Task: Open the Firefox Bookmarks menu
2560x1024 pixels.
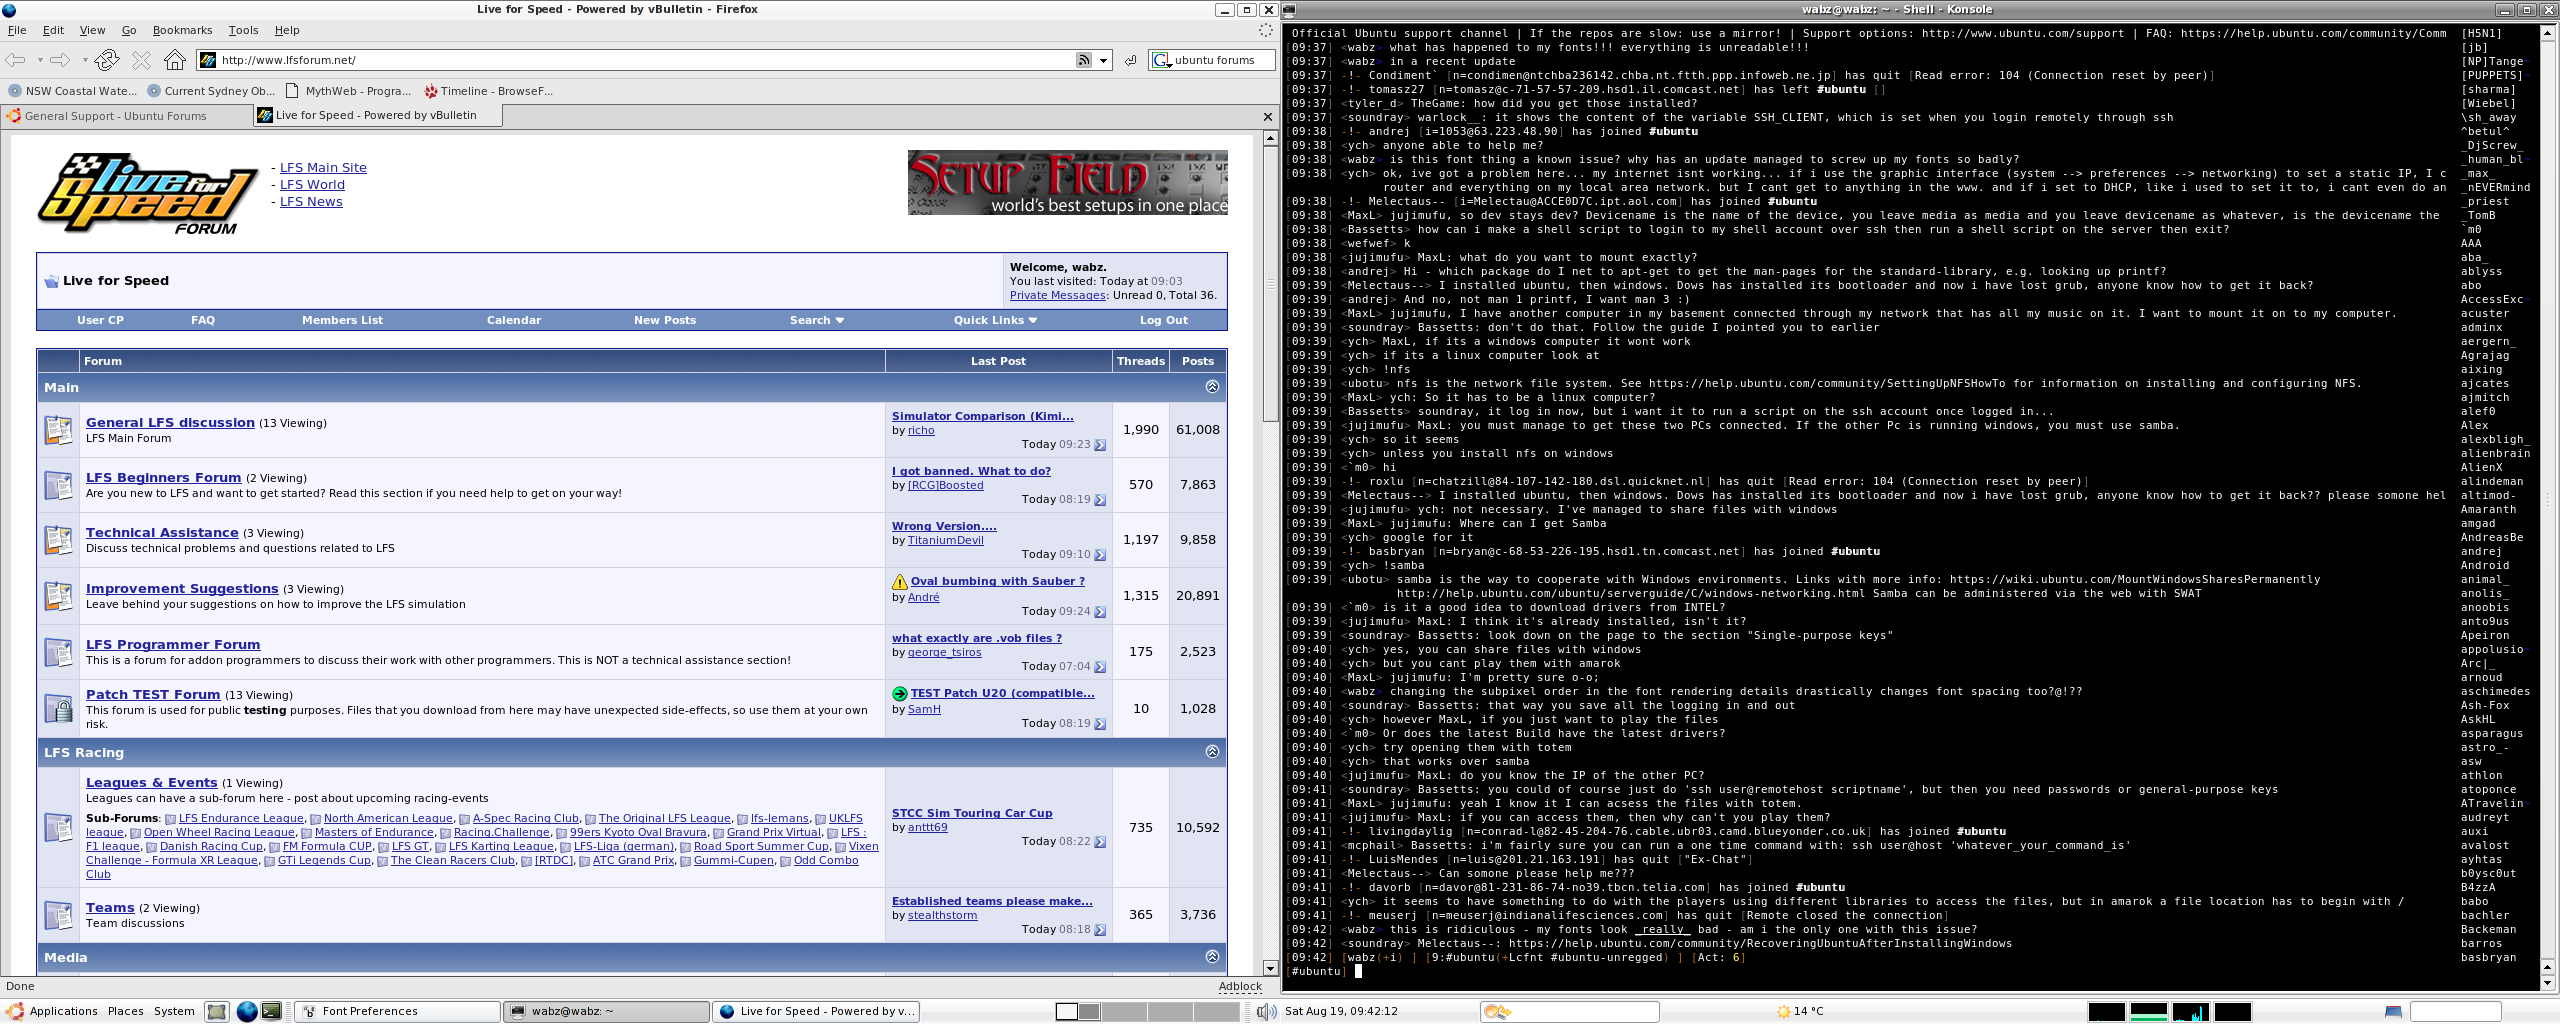Action: 182,30
